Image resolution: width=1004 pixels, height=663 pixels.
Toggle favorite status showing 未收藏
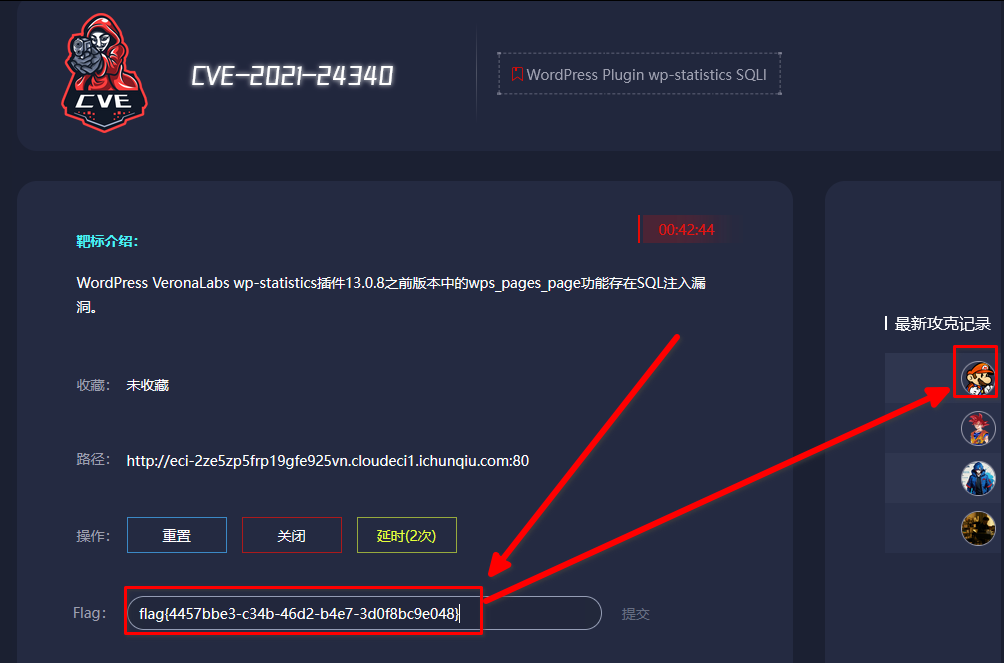pyautogui.click(x=147, y=385)
